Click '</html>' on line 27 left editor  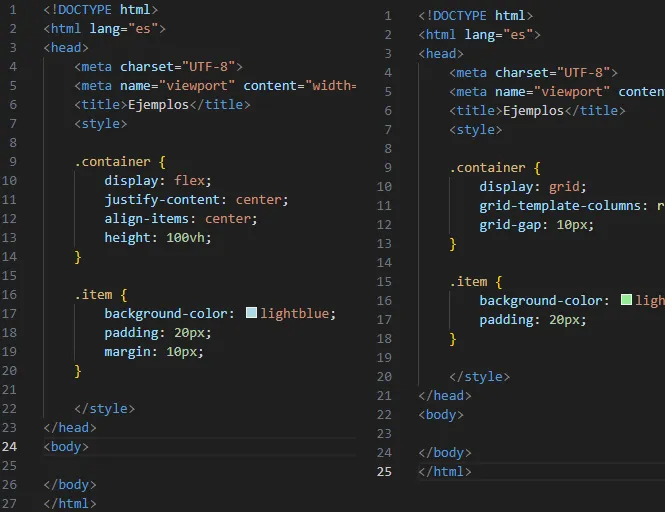(x=70, y=504)
